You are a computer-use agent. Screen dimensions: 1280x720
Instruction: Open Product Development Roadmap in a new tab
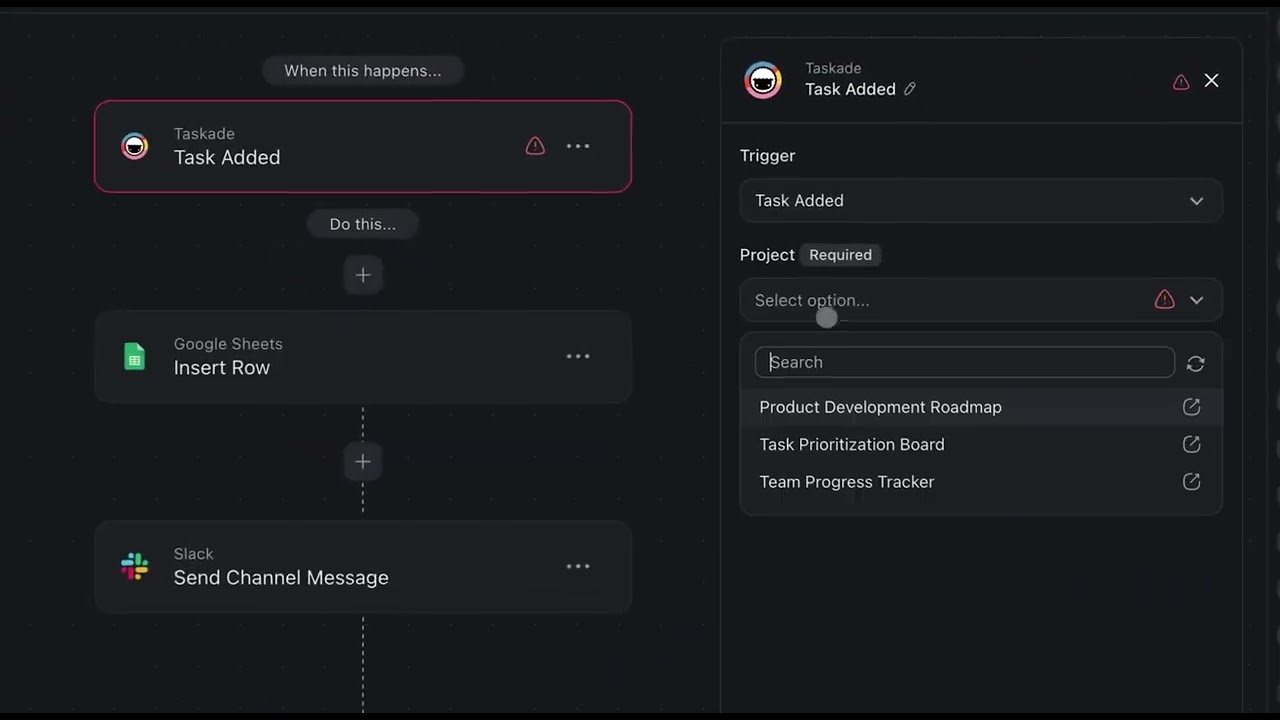1191,407
